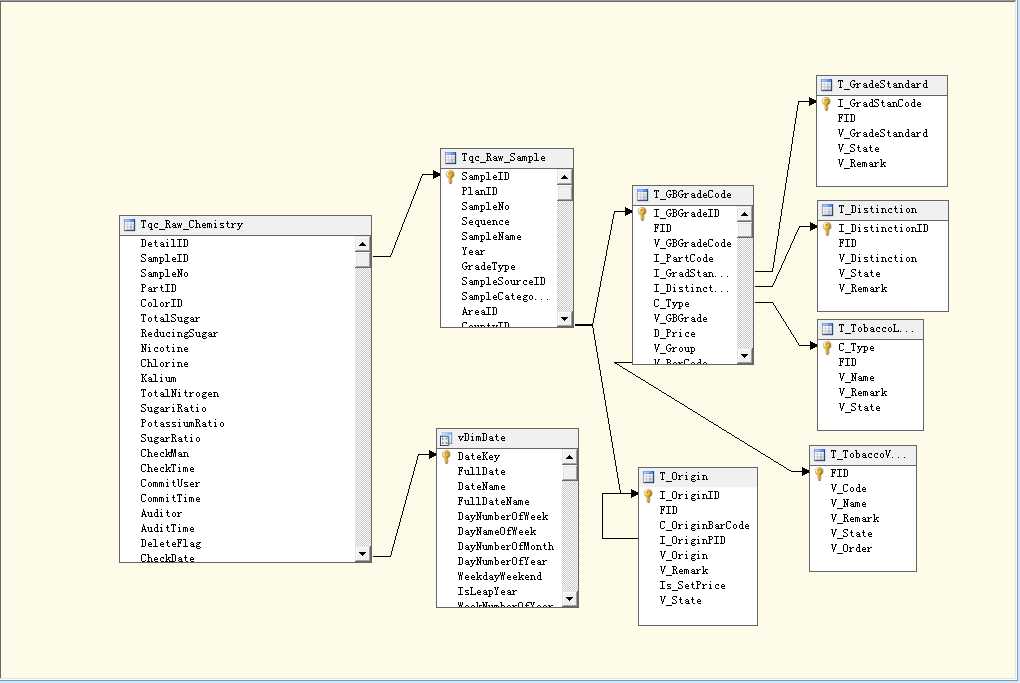Viewport: 1020px width, 683px height.
Task: Click the T_Origin table icon
Action: pos(648,477)
